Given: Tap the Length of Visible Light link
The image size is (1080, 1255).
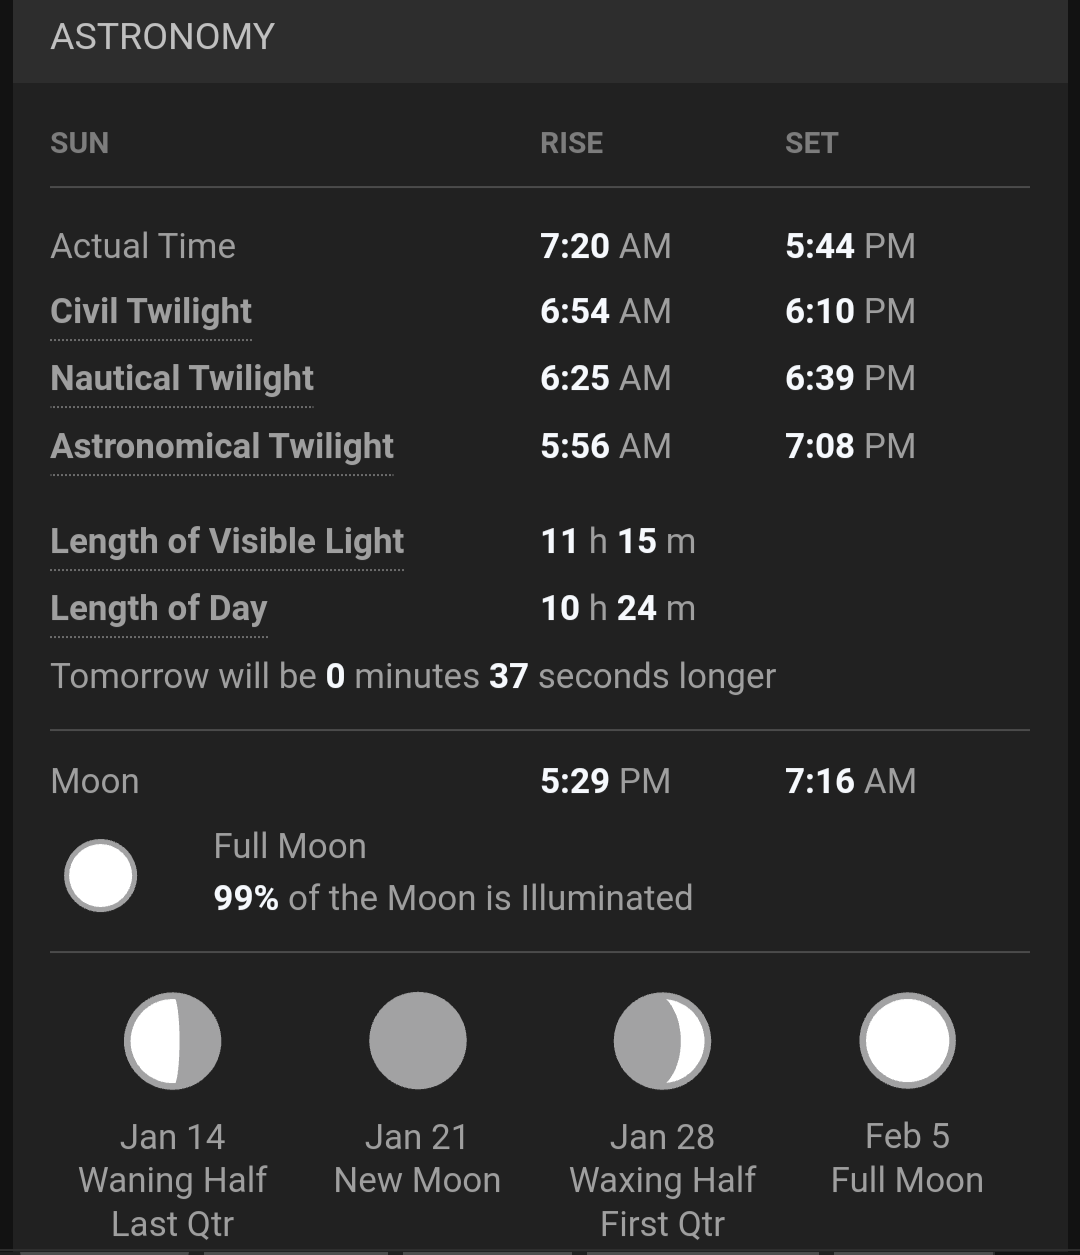Looking at the screenshot, I should click(227, 541).
